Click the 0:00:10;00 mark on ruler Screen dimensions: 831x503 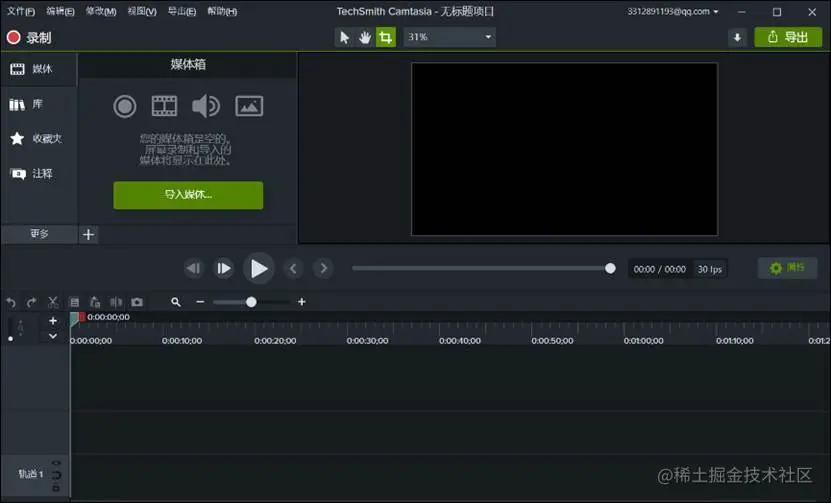click(182, 341)
